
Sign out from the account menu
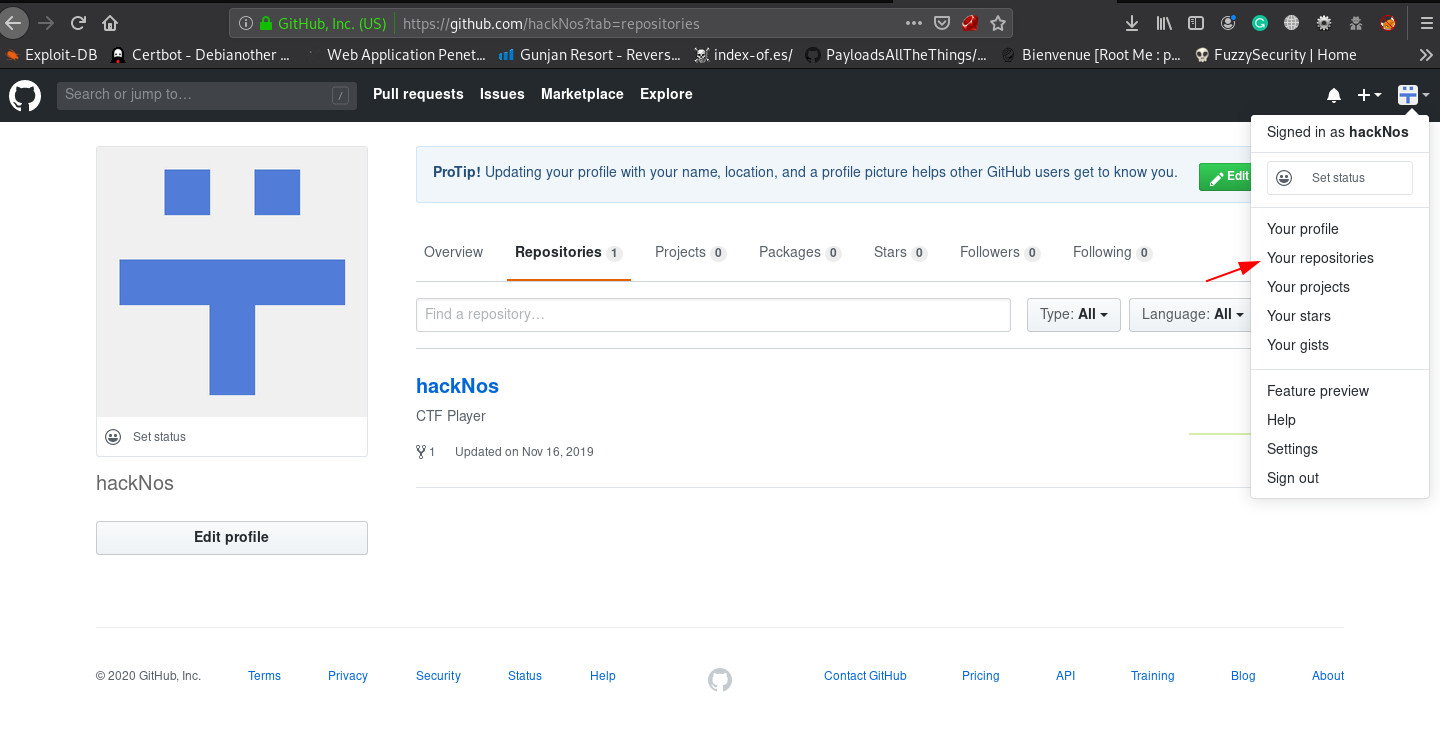(x=1292, y=478)
